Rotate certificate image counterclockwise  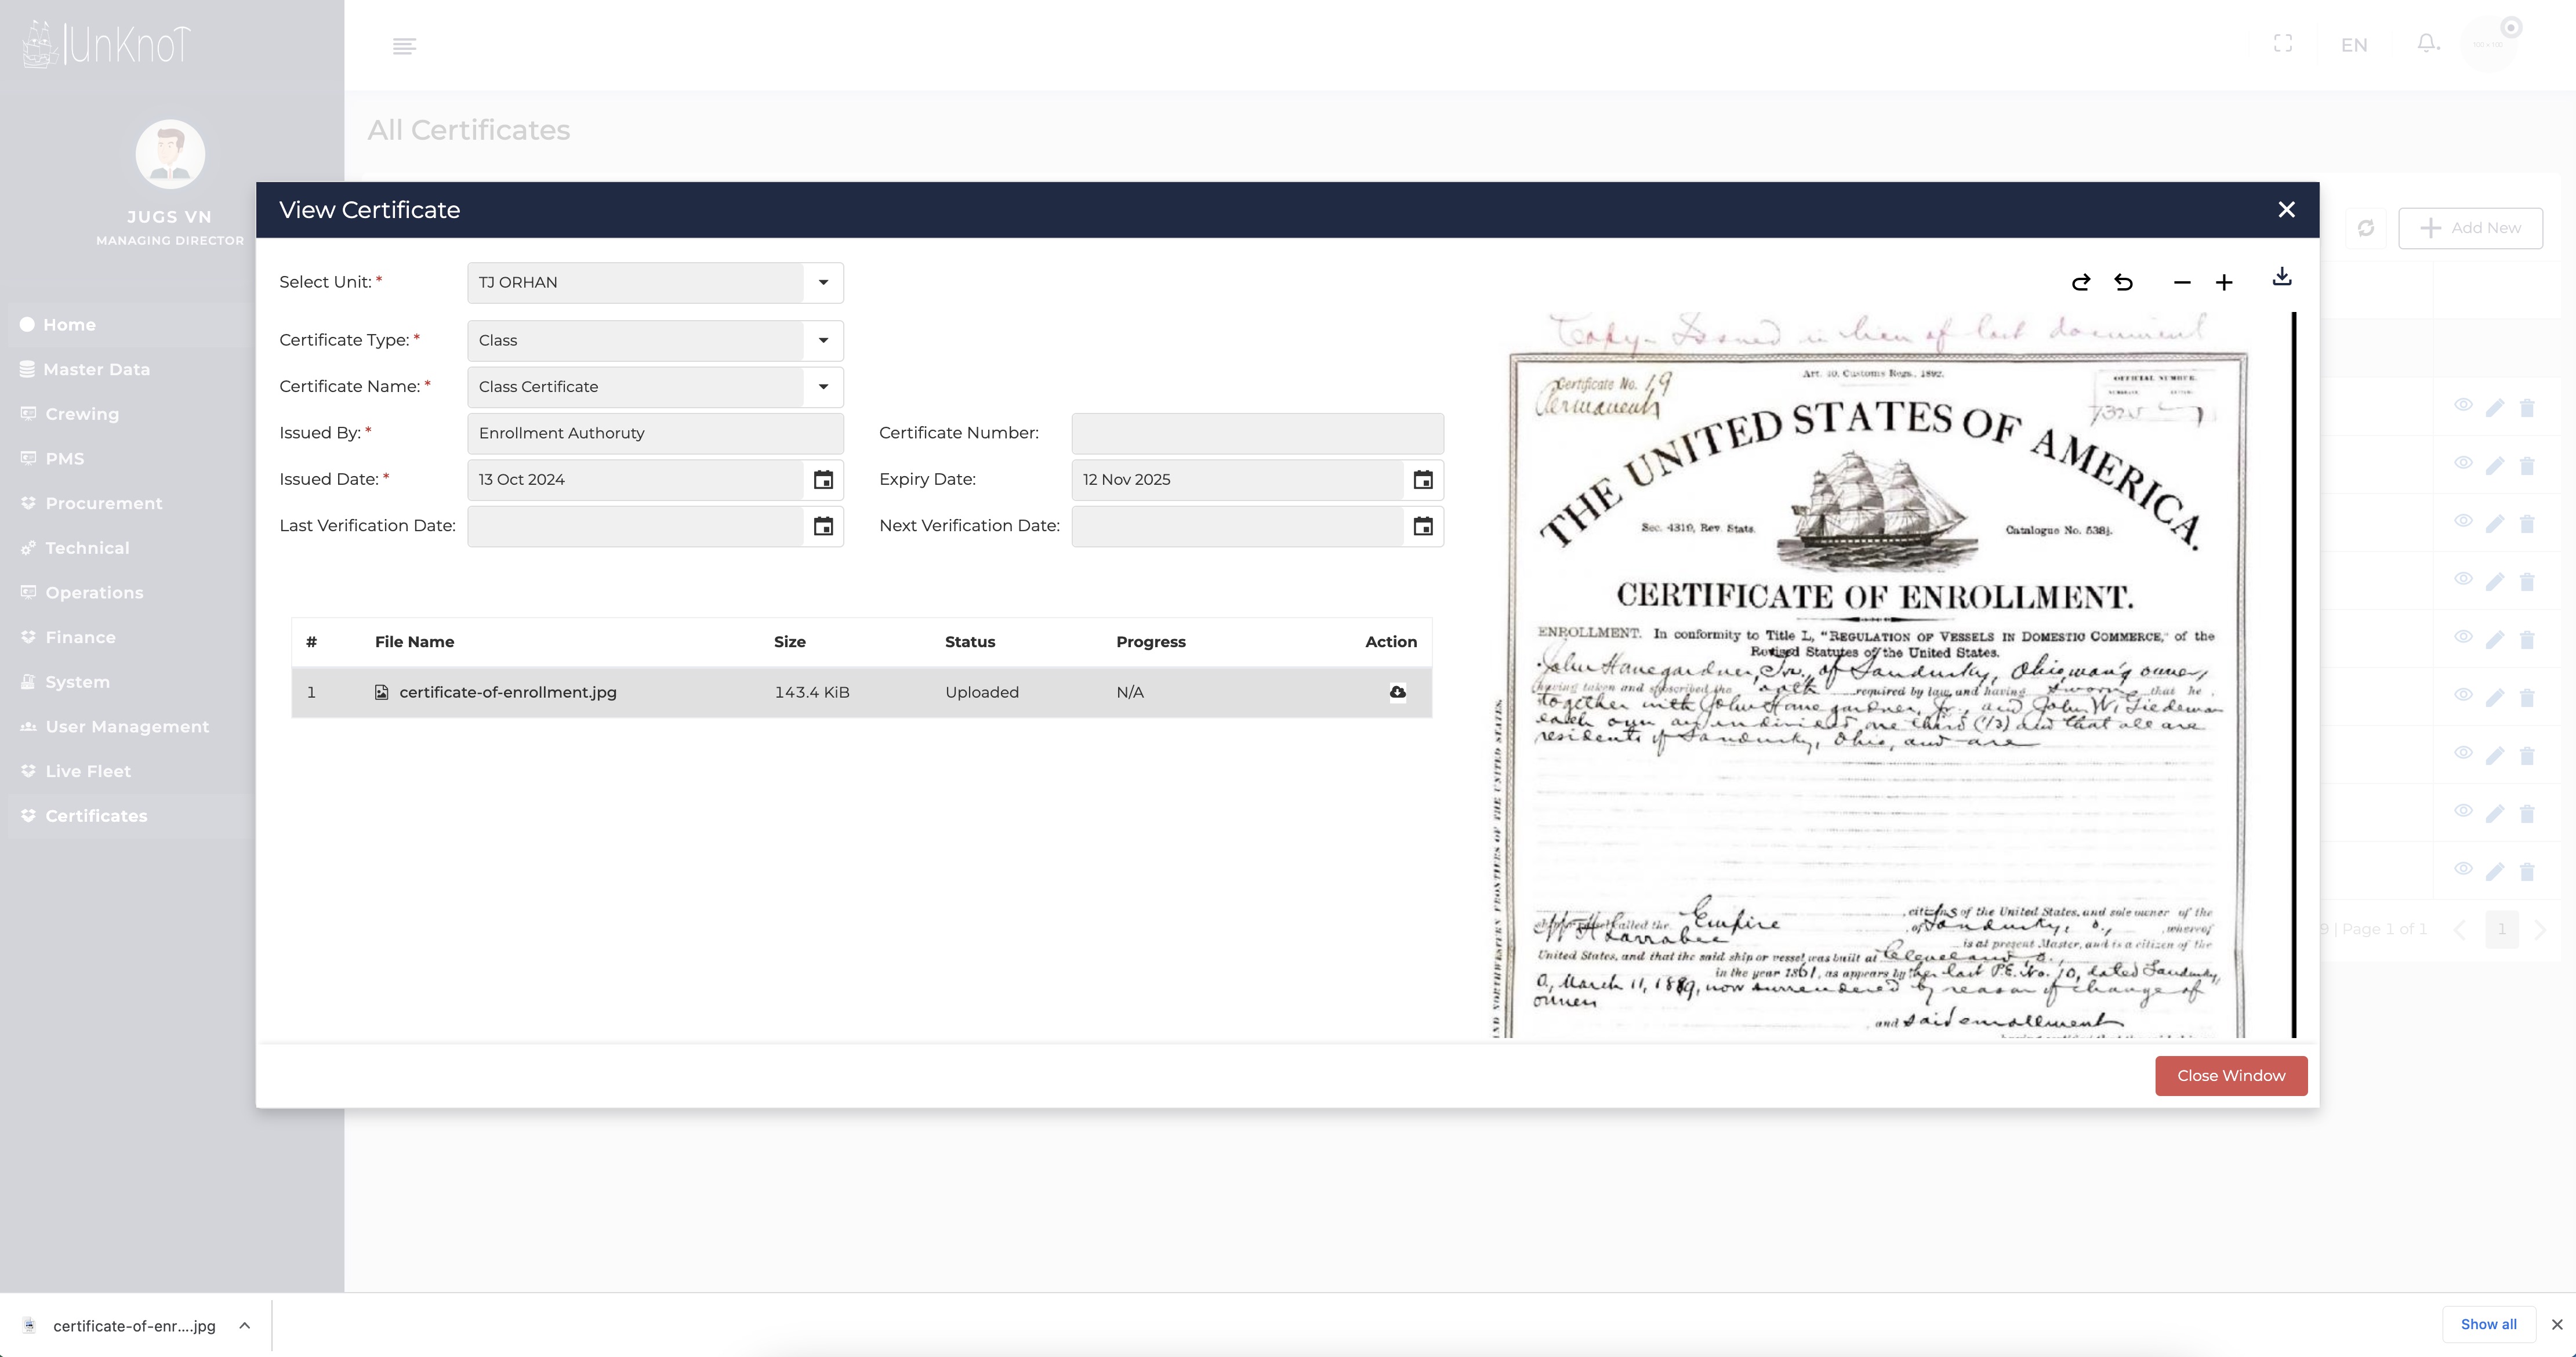[2123, 283]
